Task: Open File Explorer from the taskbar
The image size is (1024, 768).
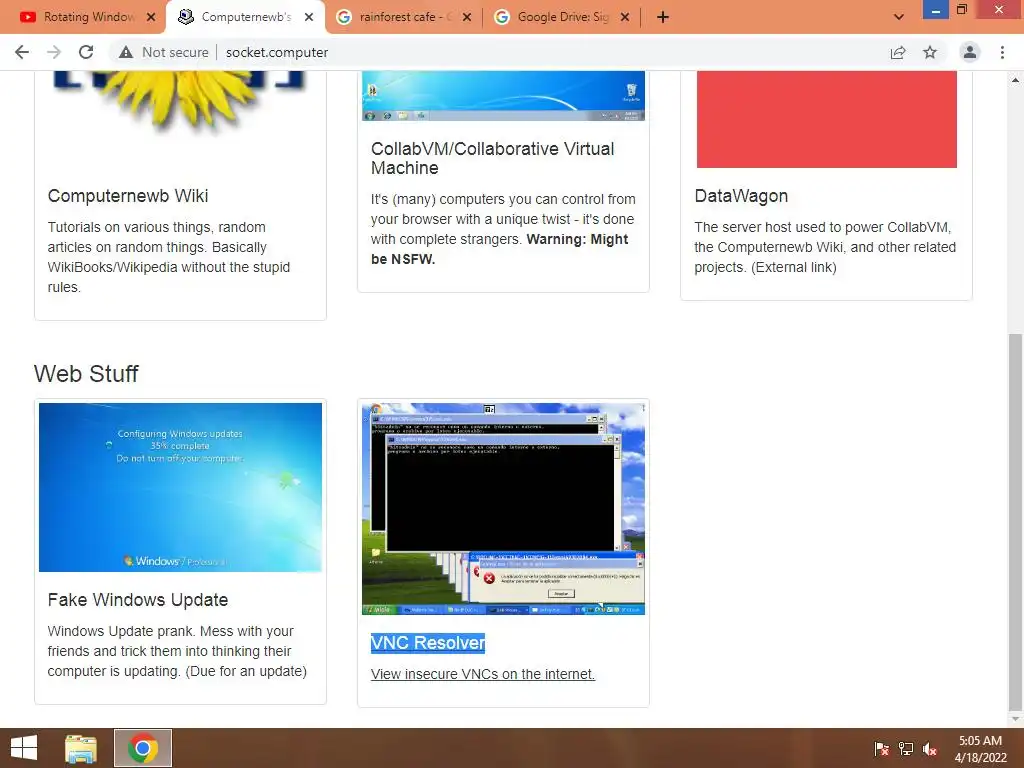Action: (x=81, y=748)
